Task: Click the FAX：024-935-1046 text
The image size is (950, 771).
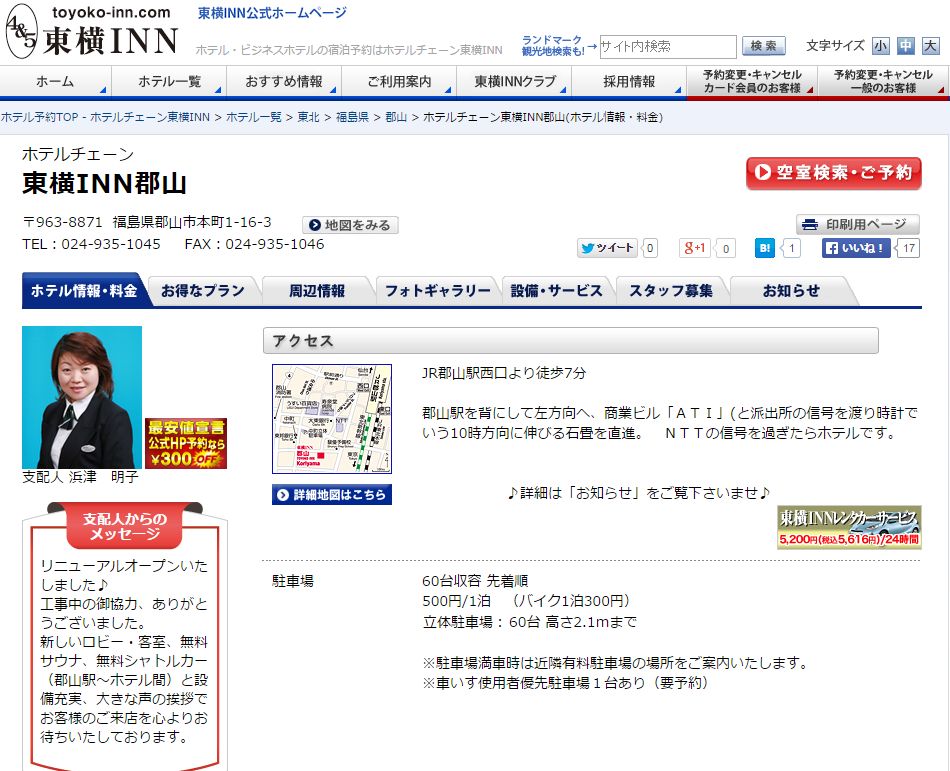Action: tap(254, 244)
